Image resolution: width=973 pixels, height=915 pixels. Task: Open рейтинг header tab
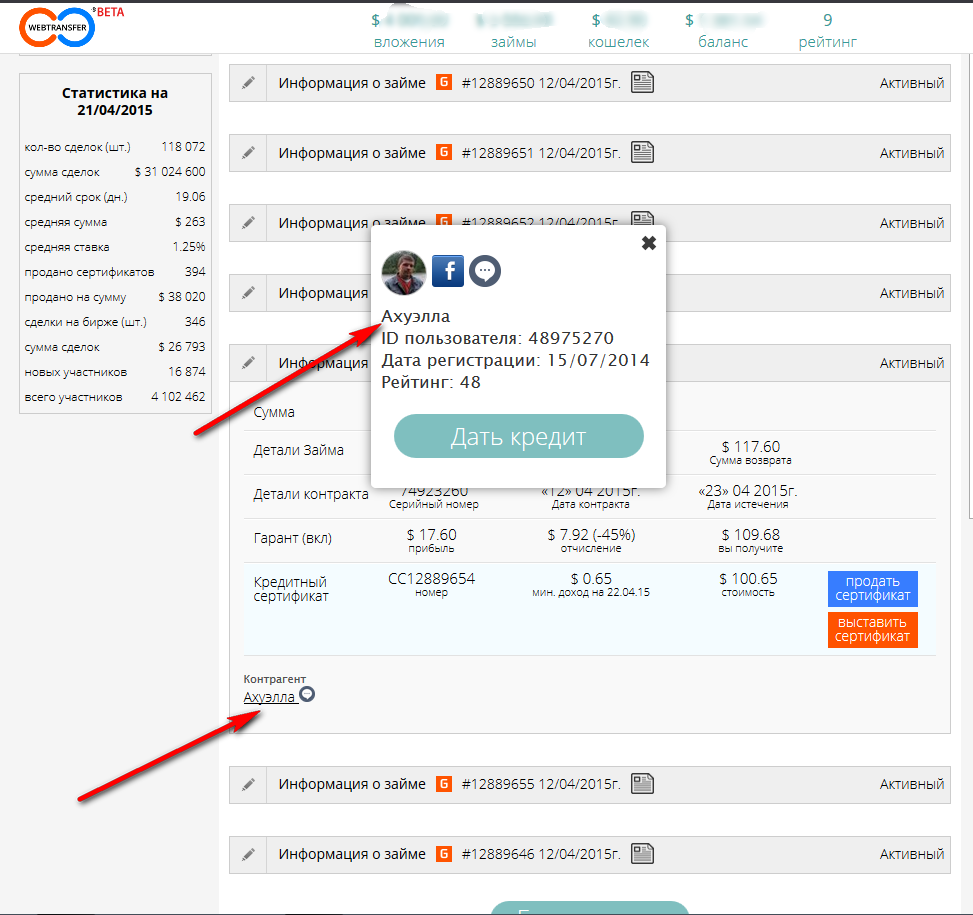[827, 42]
